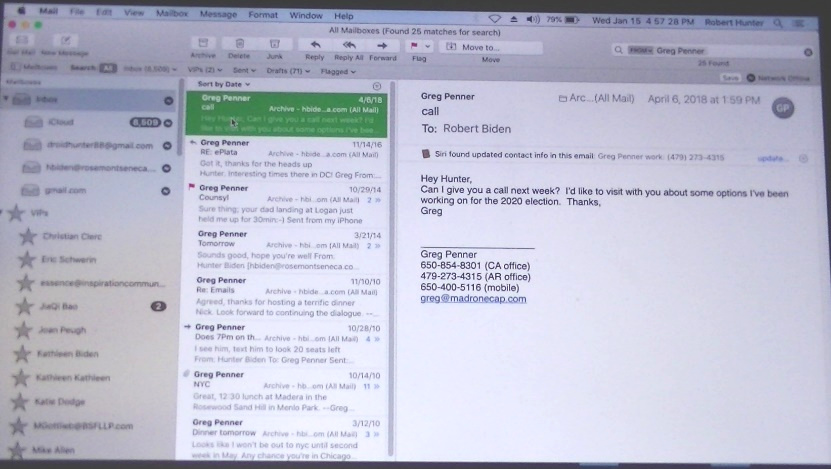Click the volume icon in menu bar
Screen dimensions: 831x469
pos(533,19)
